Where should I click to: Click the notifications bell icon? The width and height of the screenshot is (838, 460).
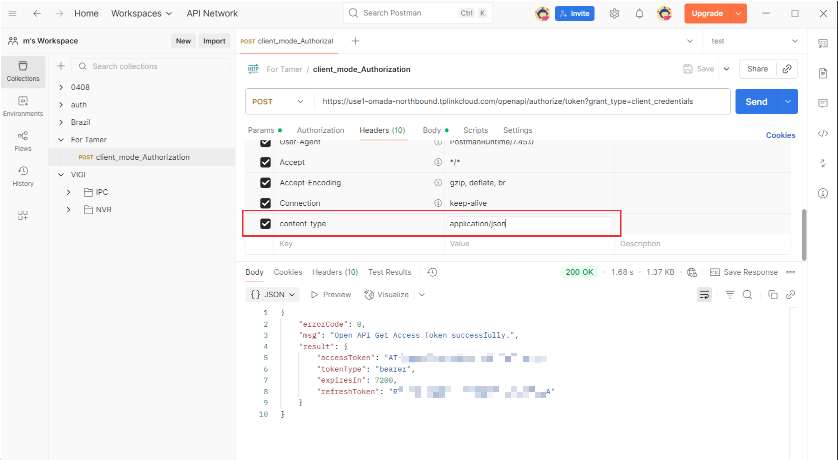(639, 14)
